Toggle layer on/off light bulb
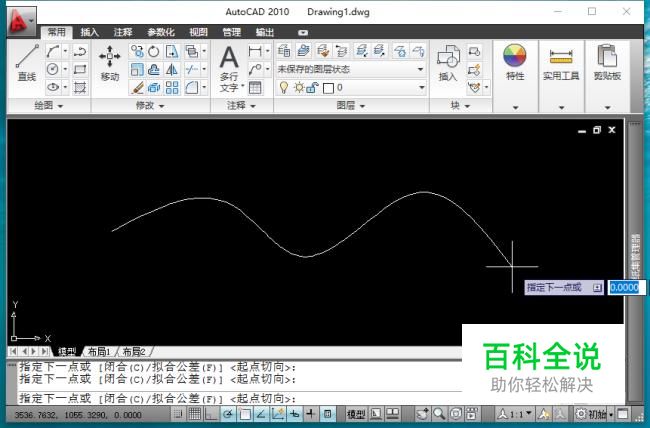 click(284, 88)
